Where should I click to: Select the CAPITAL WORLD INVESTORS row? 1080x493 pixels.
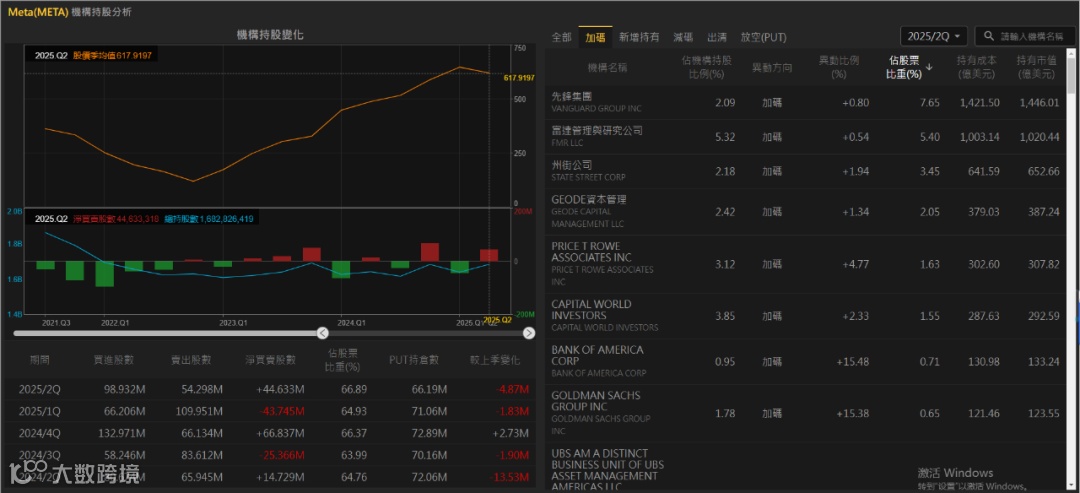tap(806, 316)
